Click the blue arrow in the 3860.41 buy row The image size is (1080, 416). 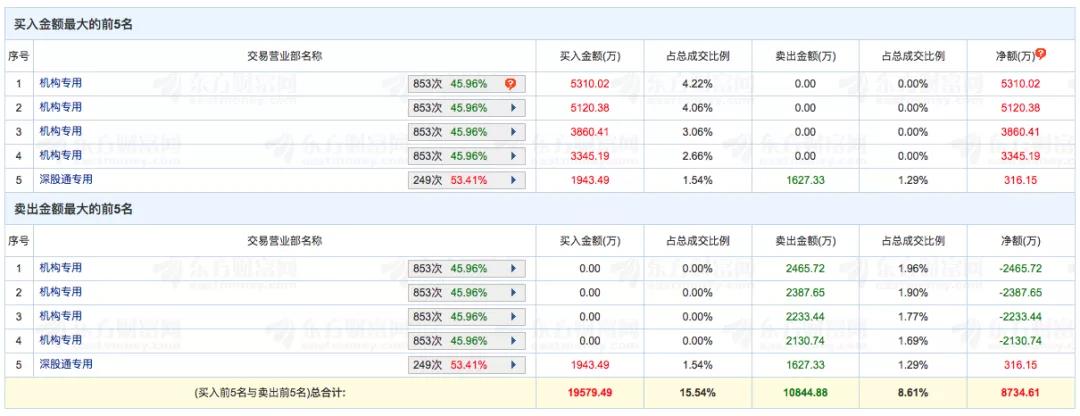[x=513, y=131]
